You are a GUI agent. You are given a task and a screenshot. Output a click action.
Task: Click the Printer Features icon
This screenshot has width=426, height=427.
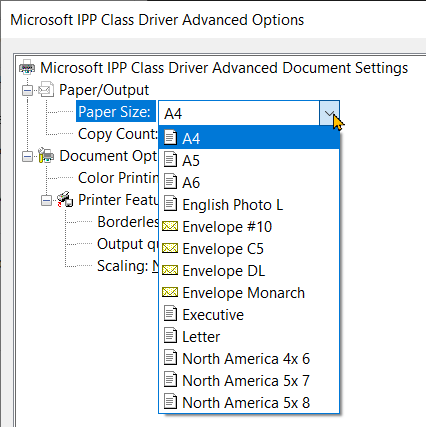(x=65, y=200)
